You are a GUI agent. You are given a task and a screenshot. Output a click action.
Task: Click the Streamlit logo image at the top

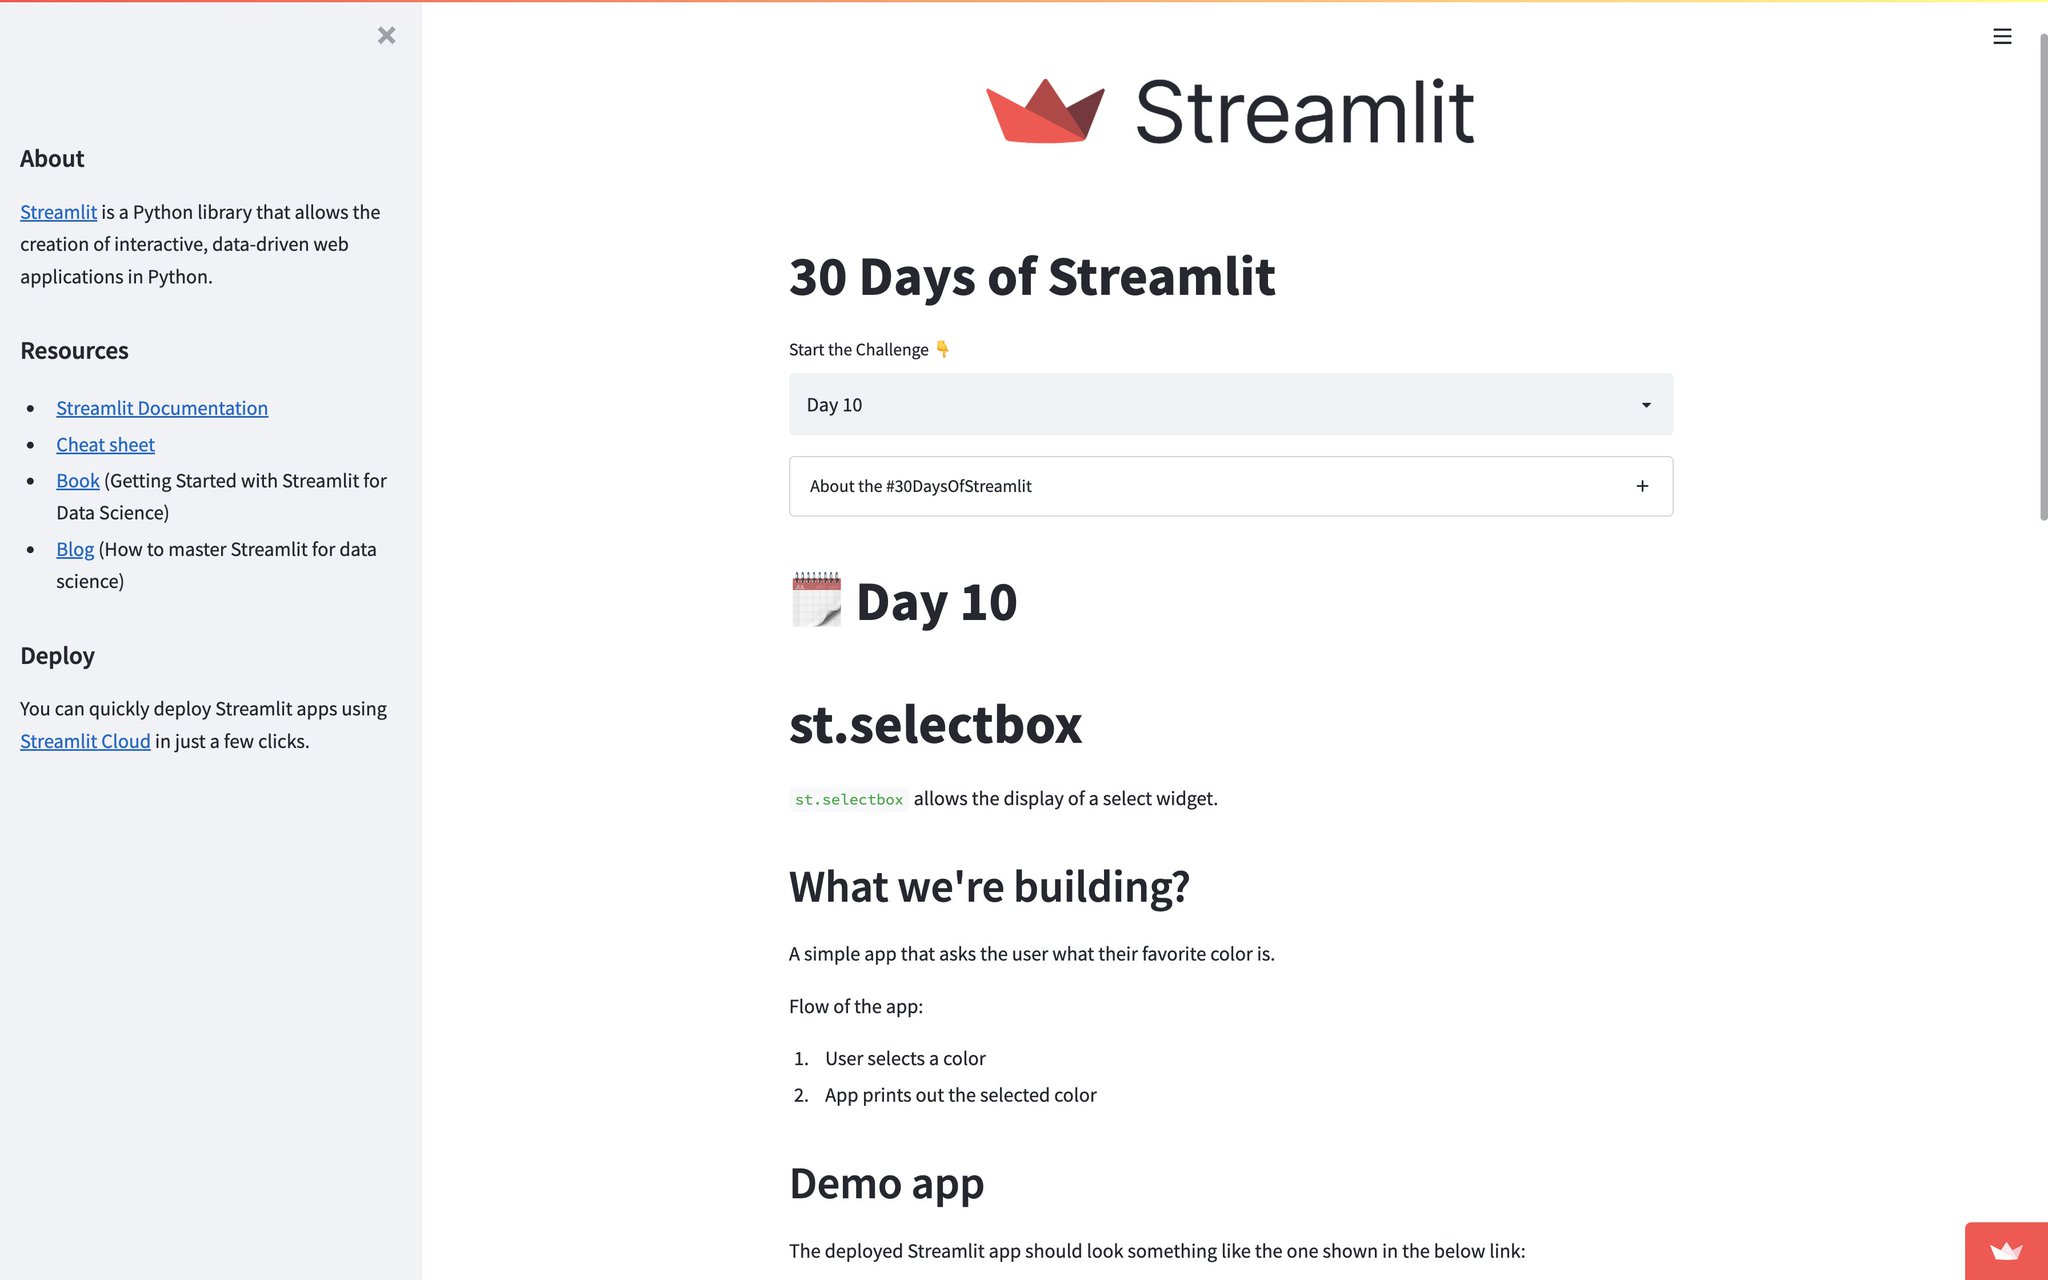coord(1230,111)
